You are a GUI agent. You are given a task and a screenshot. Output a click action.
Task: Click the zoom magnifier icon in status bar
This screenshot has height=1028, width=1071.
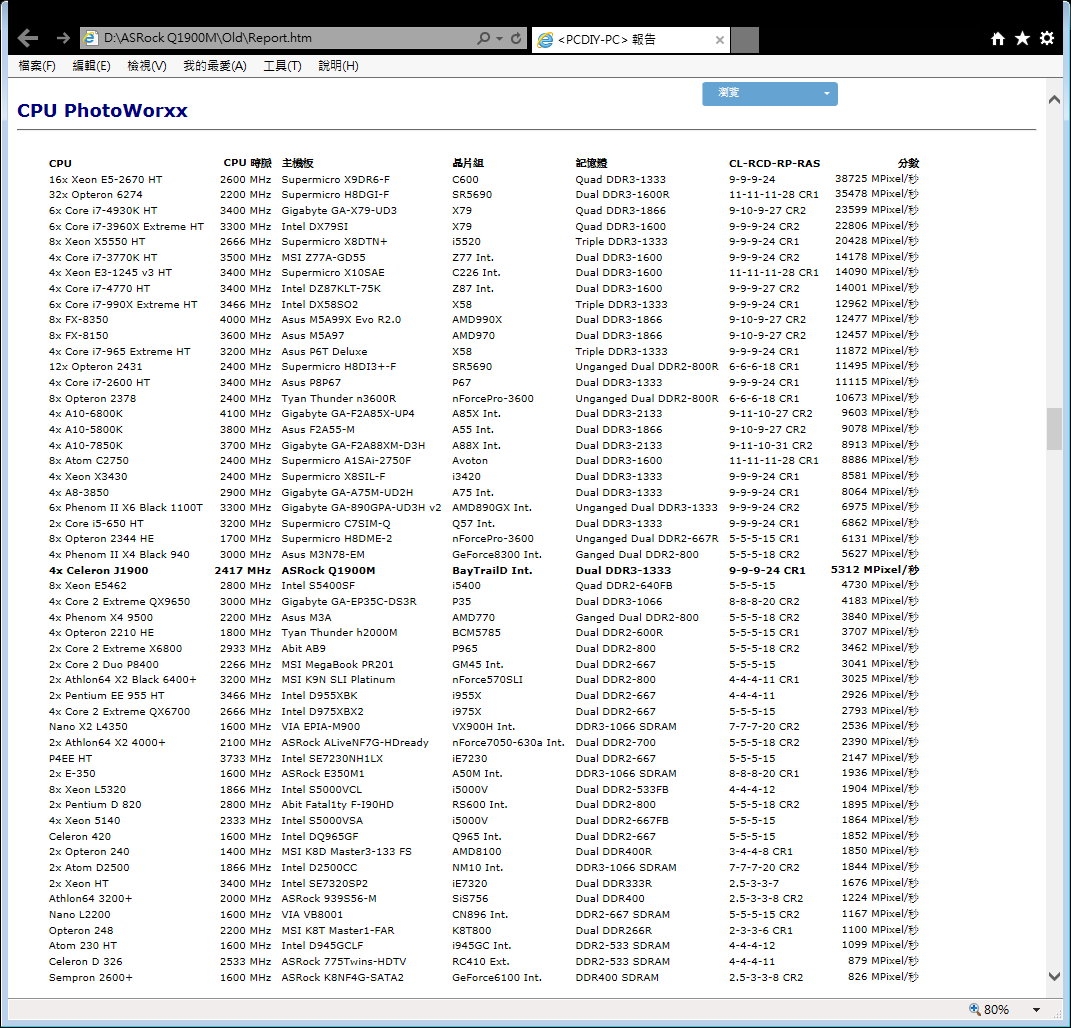pos(975,1009)
